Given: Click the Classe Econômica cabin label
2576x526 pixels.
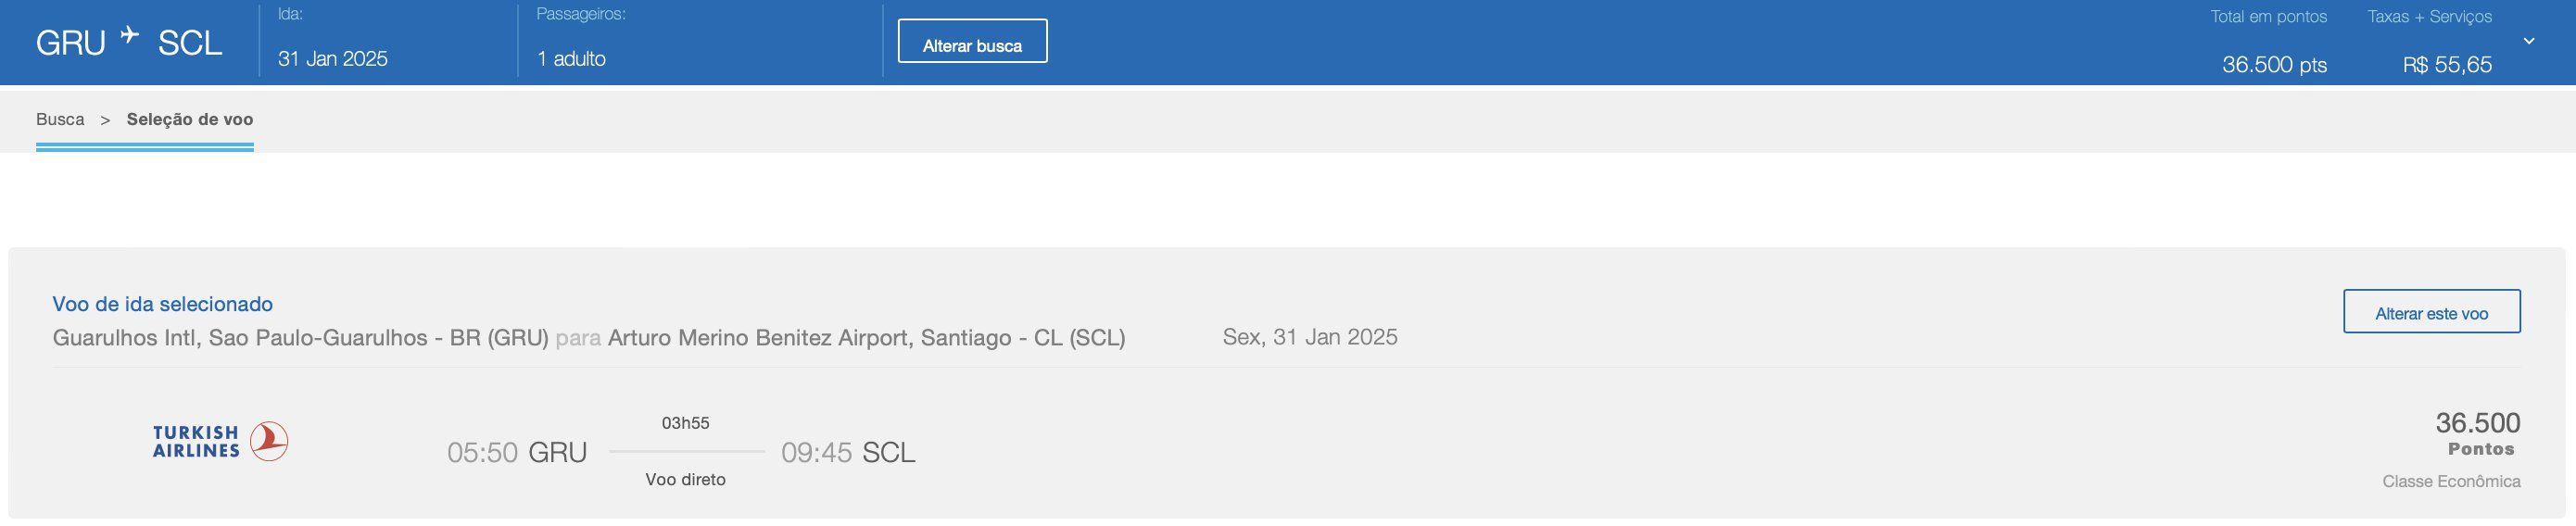Looking at the screenshot, I should [x=2450, y=482].
